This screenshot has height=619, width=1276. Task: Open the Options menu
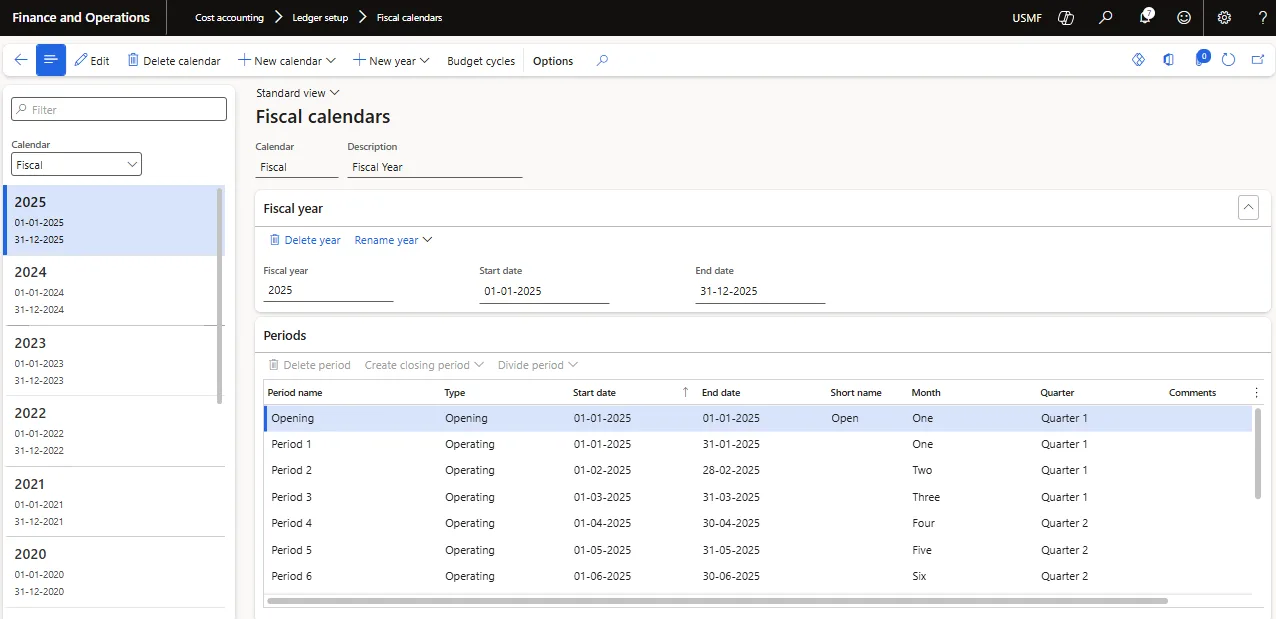point(553,61)
